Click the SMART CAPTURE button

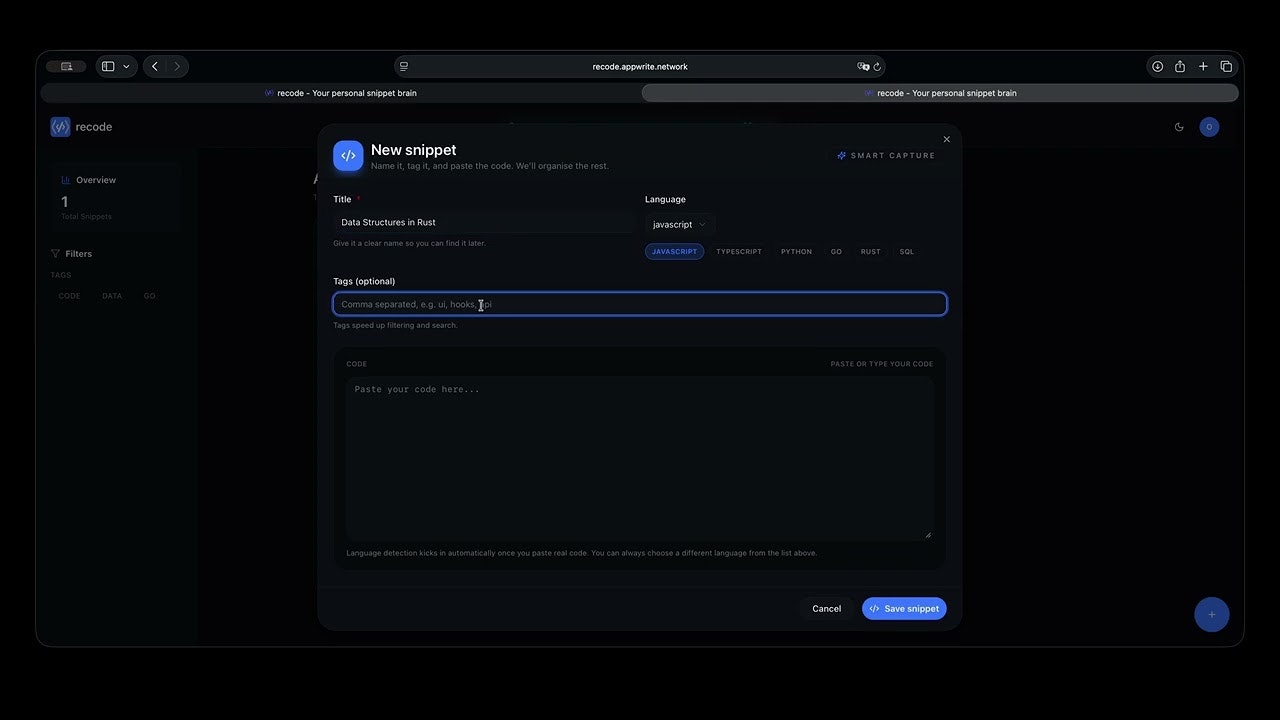[886, 156]
